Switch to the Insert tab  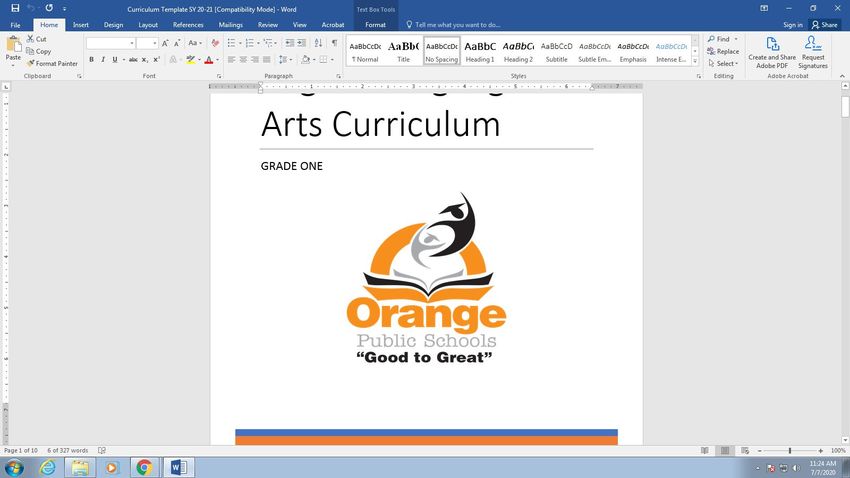click(x=81, y=25)
